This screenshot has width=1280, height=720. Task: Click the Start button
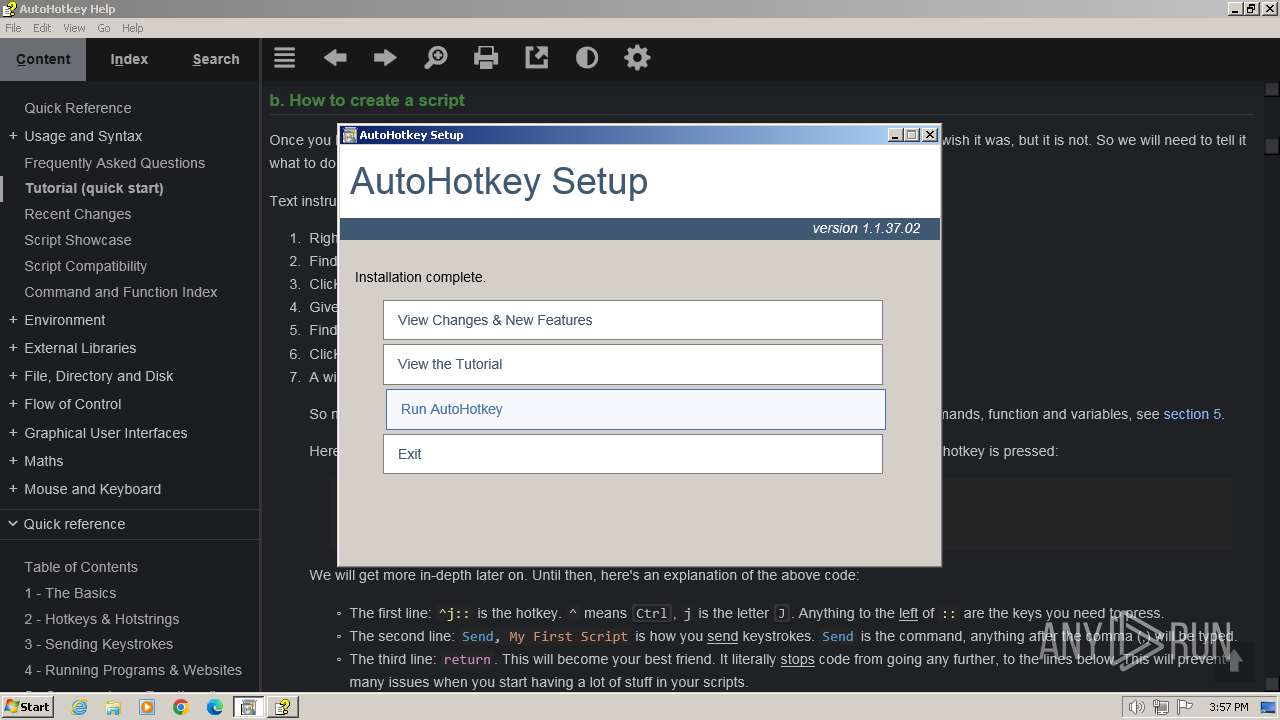tap(27, 707)
